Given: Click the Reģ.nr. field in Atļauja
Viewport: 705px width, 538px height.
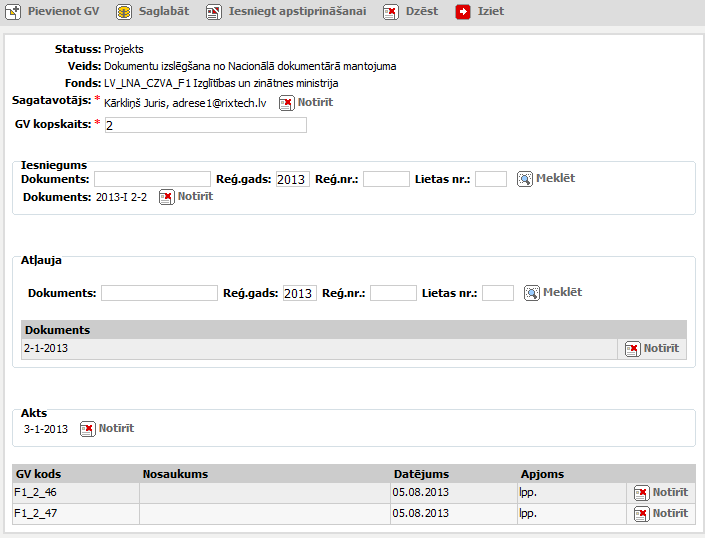Looking at the screenshot, I should [393, 293].
